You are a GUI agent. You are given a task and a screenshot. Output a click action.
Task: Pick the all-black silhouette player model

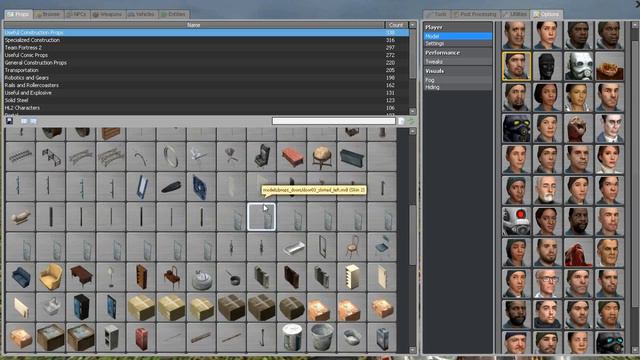click(547, 66)
